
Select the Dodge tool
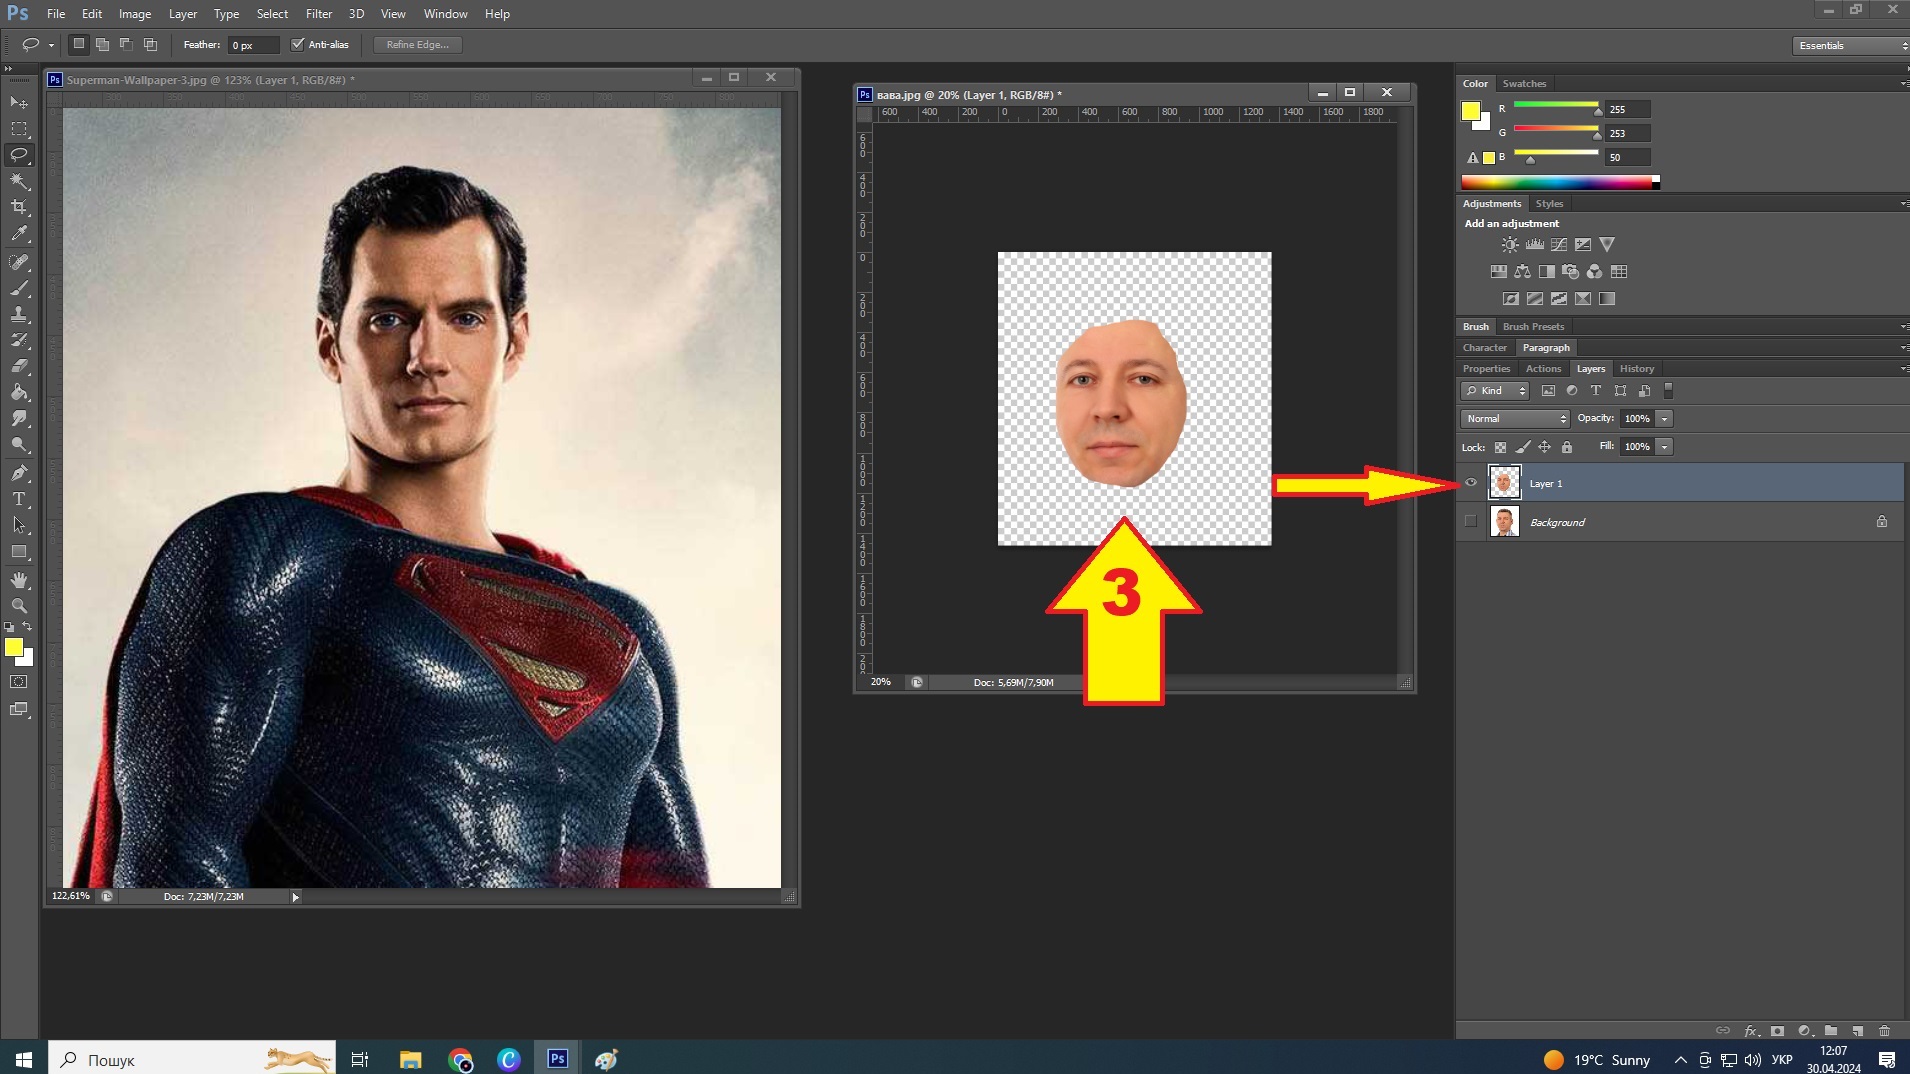tap(19, 444)
